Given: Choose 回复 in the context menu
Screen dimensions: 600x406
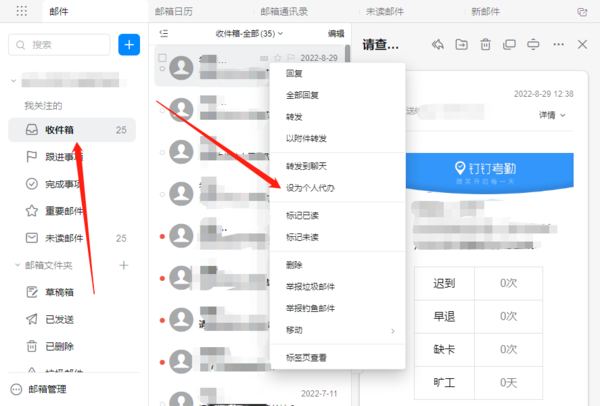Looking at the screenshot, I should click(338, 73).
